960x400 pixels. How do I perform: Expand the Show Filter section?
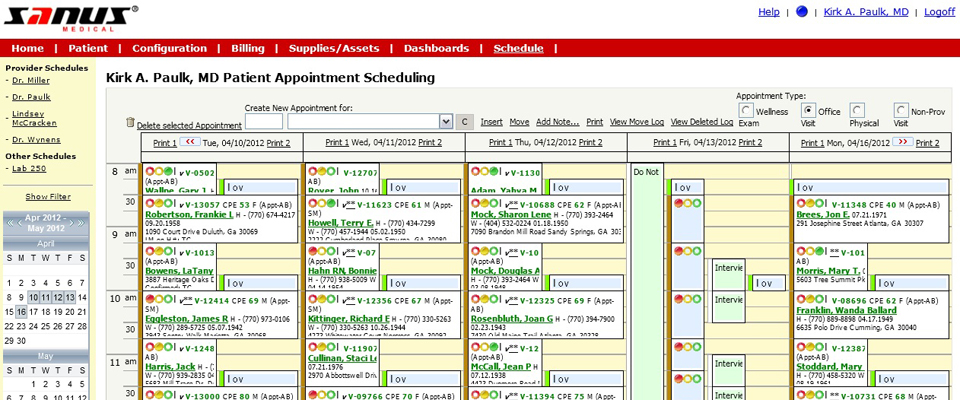[x=48, y=197]
